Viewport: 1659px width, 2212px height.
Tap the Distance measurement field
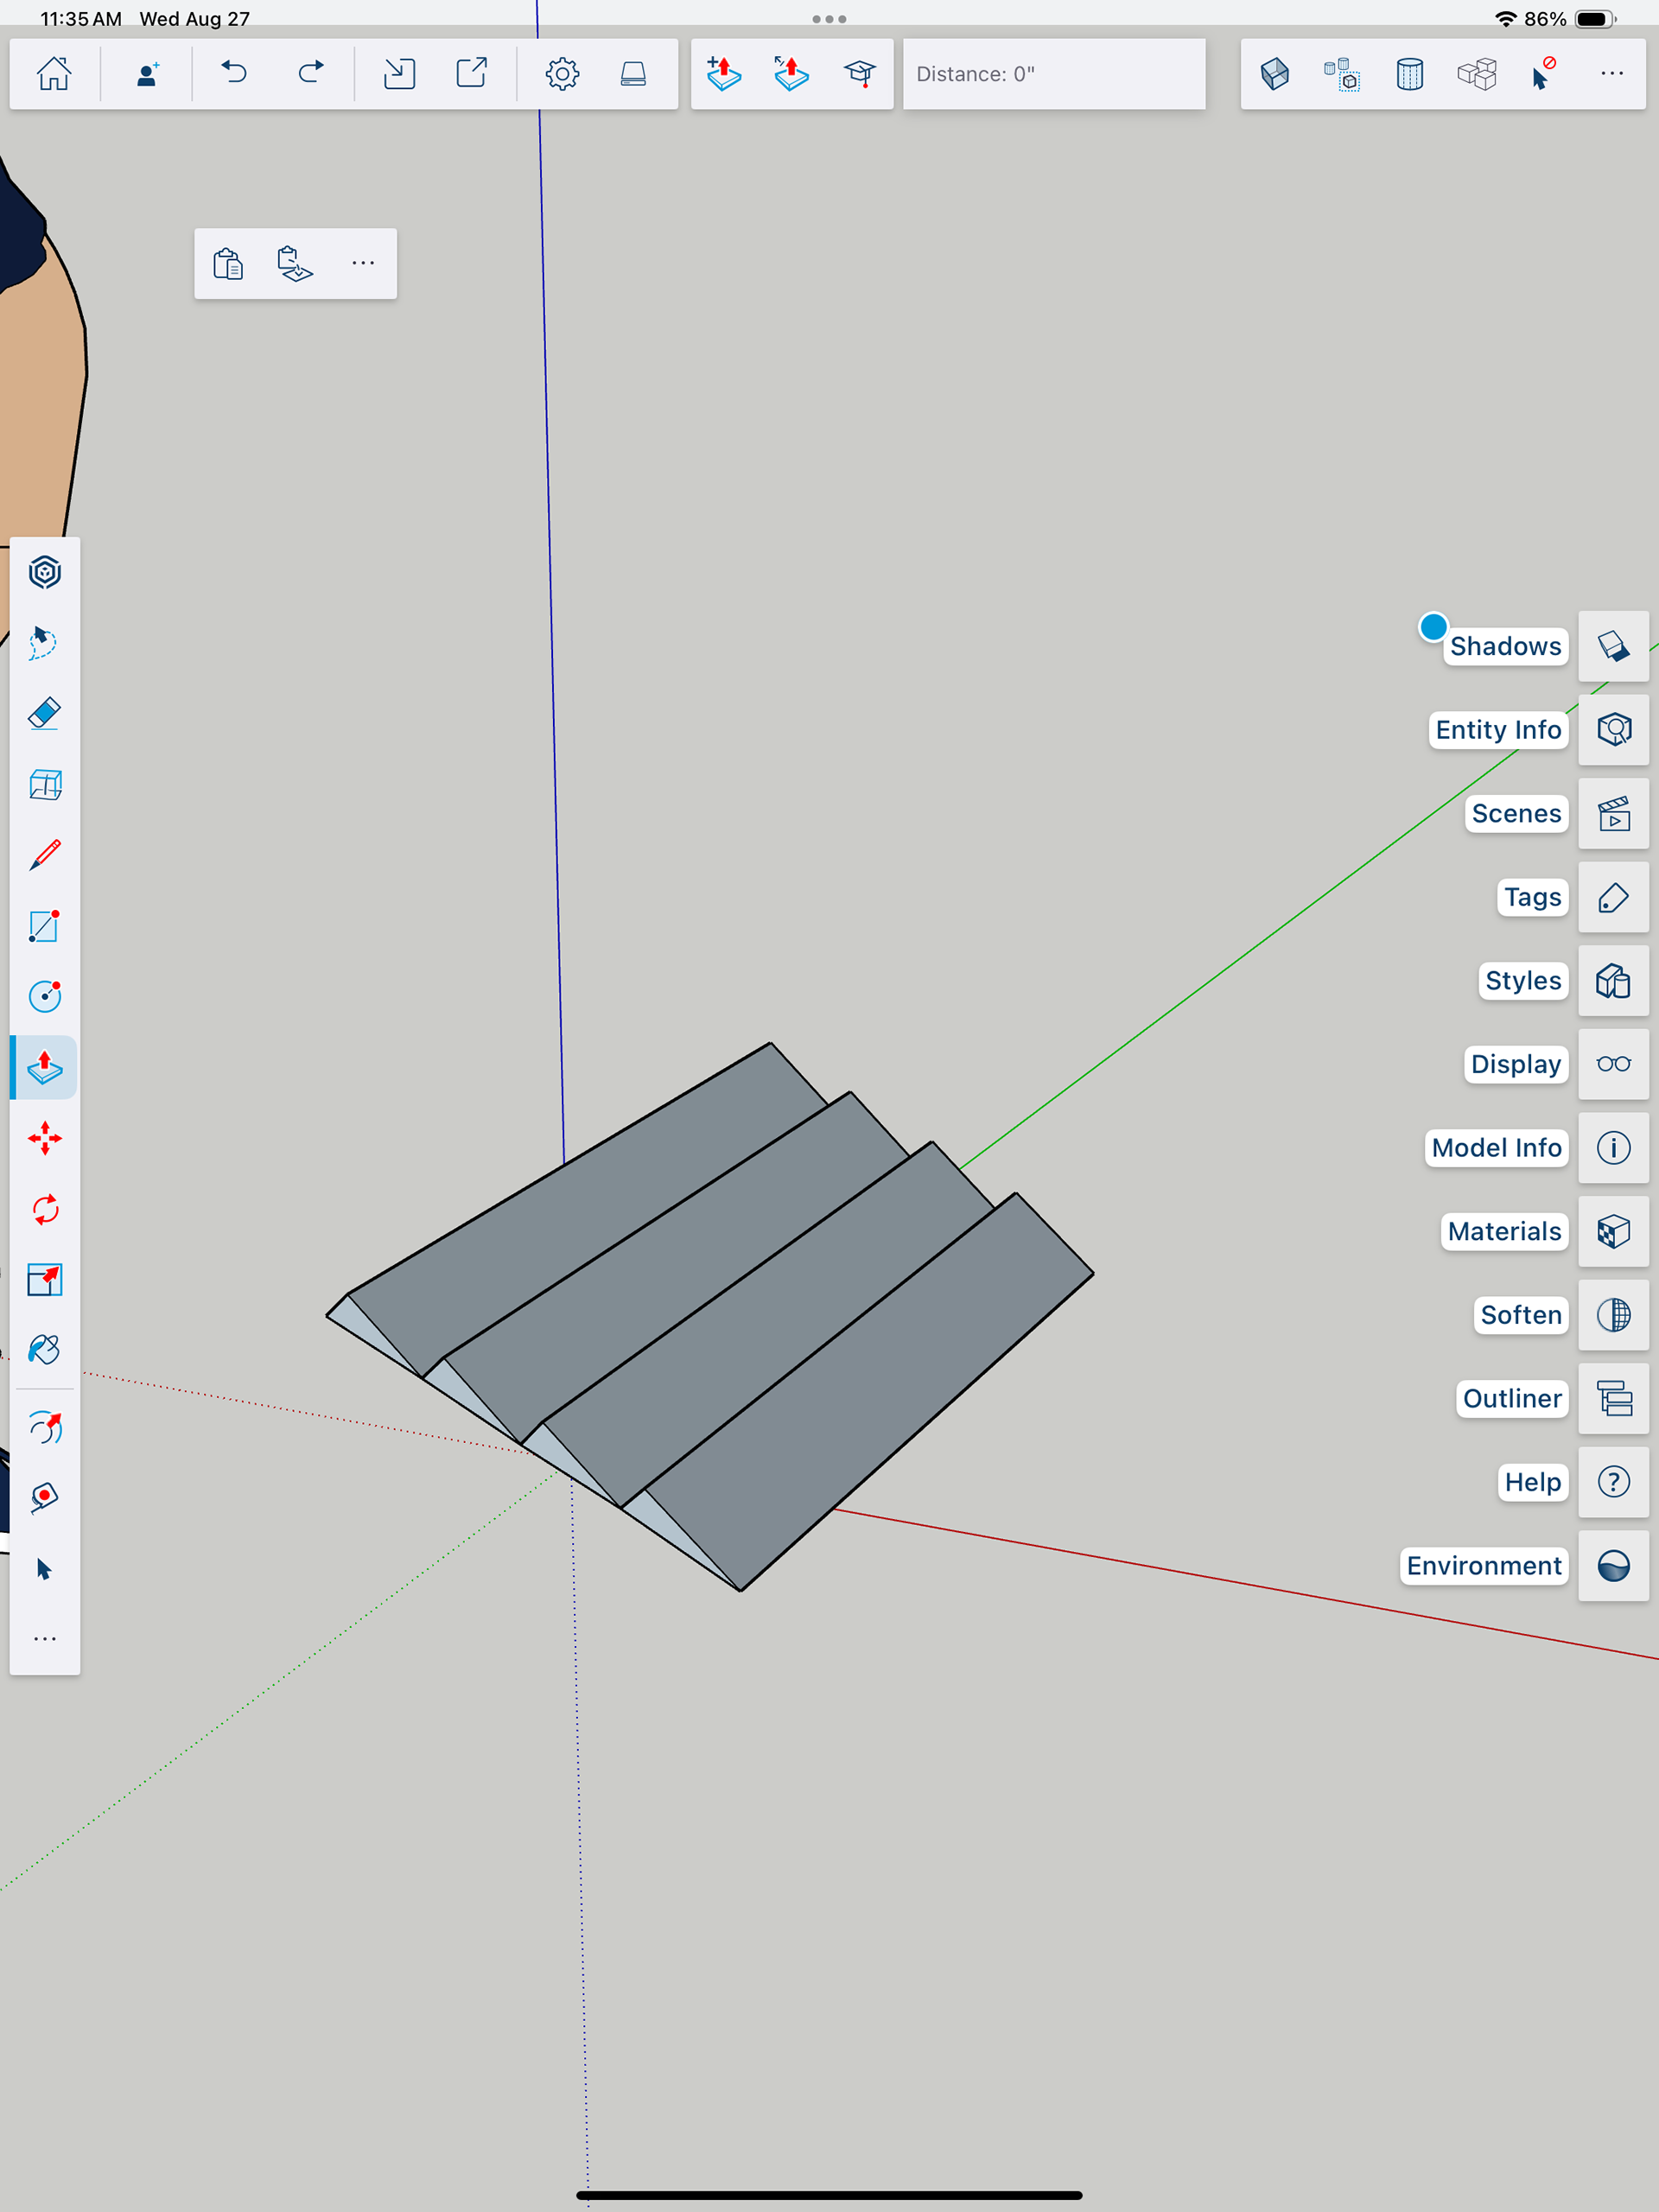click(x=1053, y=74)
